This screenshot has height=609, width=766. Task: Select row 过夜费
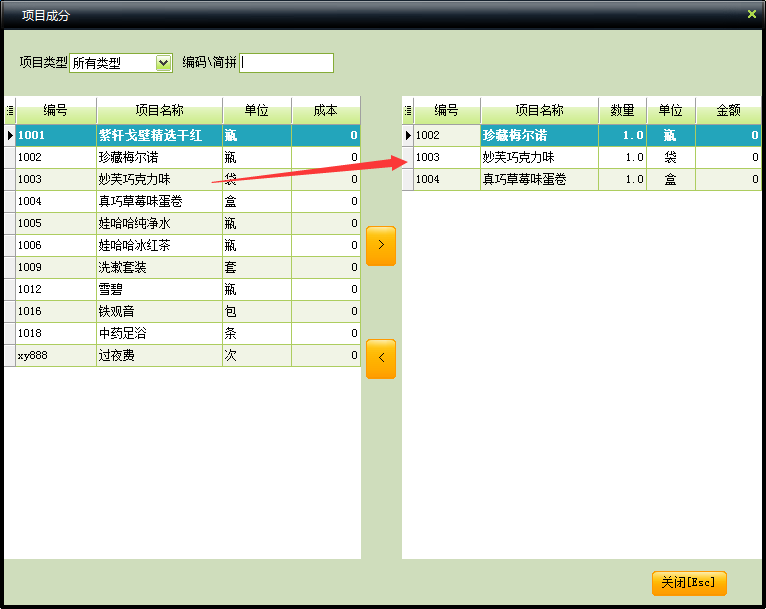pos(182,355)
